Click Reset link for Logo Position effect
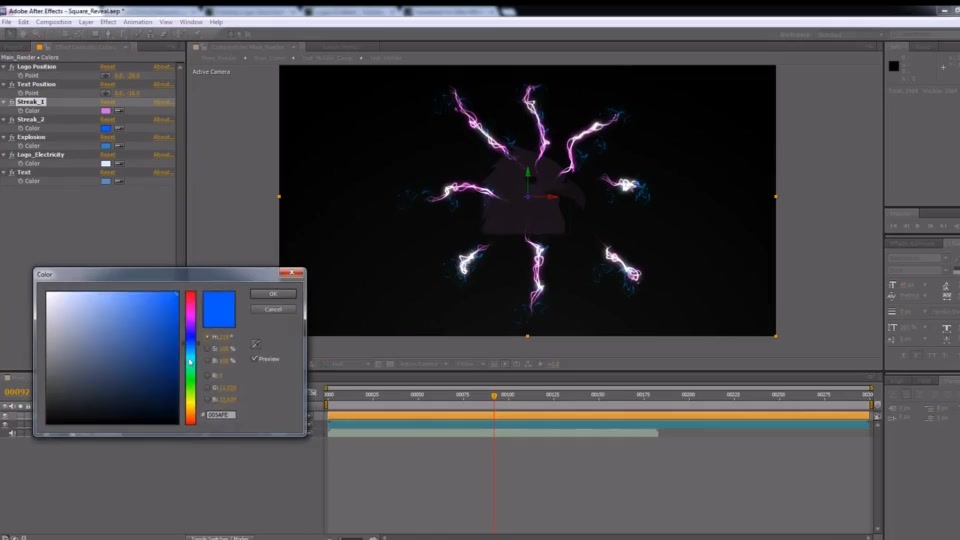The image size is (960, 540). click(108, 67)
